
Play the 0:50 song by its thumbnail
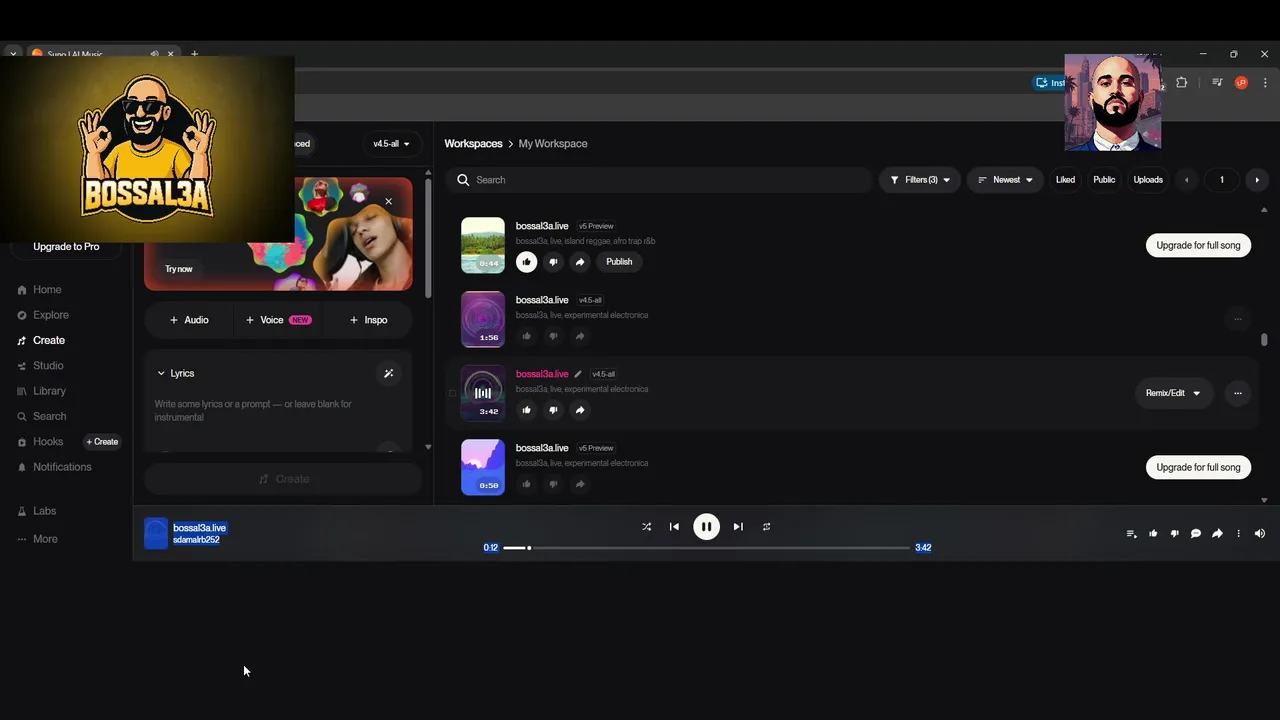click(483, 467)
